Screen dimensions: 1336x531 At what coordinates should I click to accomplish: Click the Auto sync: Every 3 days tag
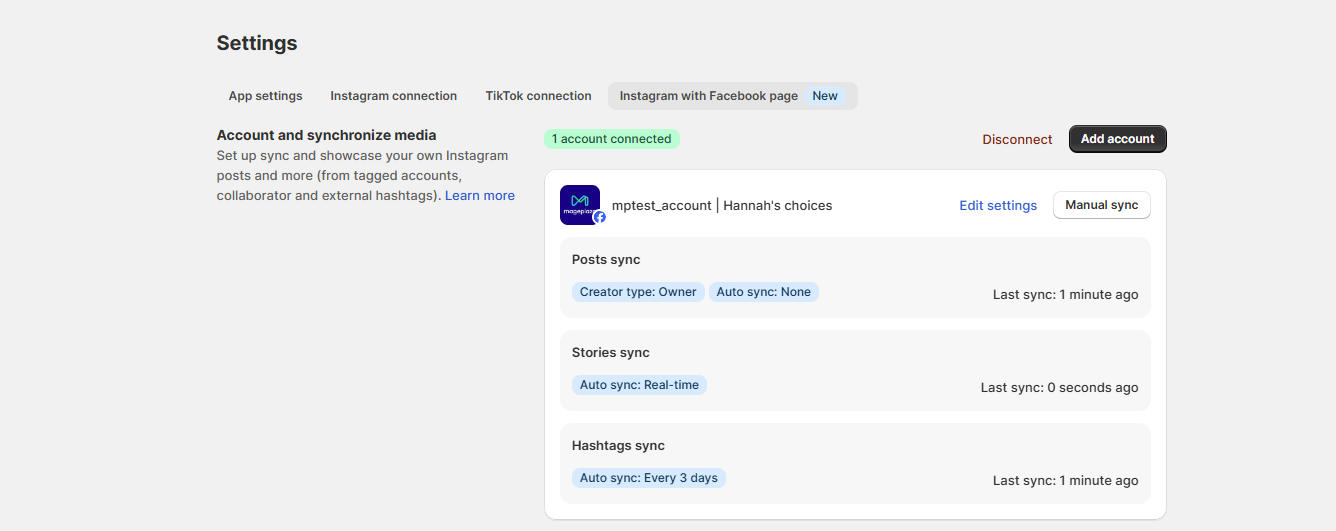coord(649,478)
